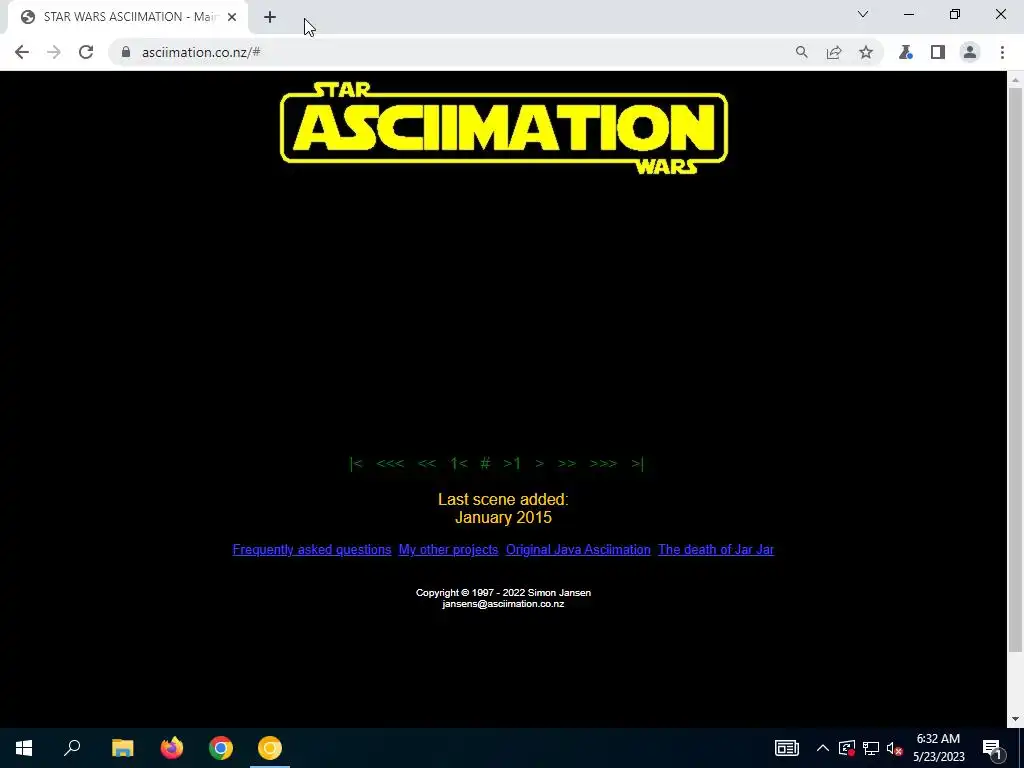Faster forward with >>> control
Viewport: 1024px width, 768px height.
click(603, 463)
